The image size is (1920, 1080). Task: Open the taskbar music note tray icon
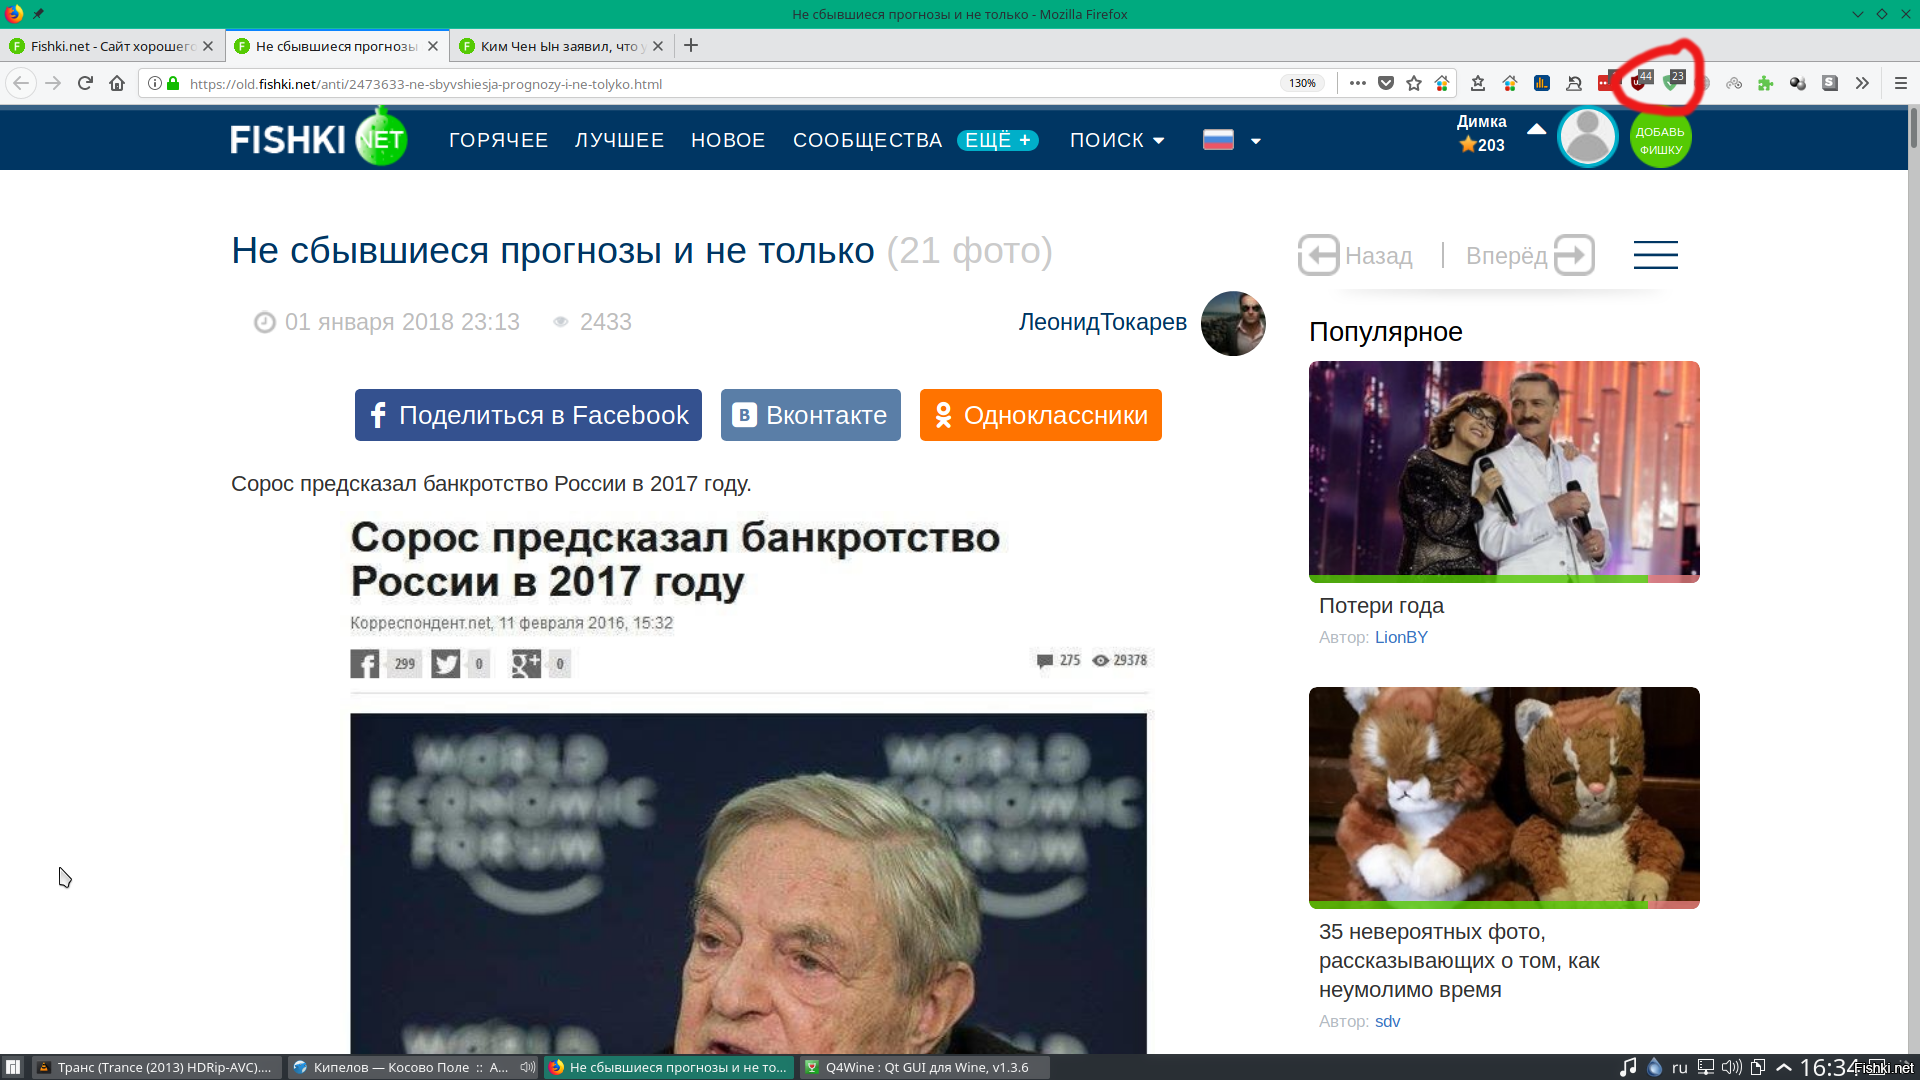pyautogui.click(x=1629, y=1067)
